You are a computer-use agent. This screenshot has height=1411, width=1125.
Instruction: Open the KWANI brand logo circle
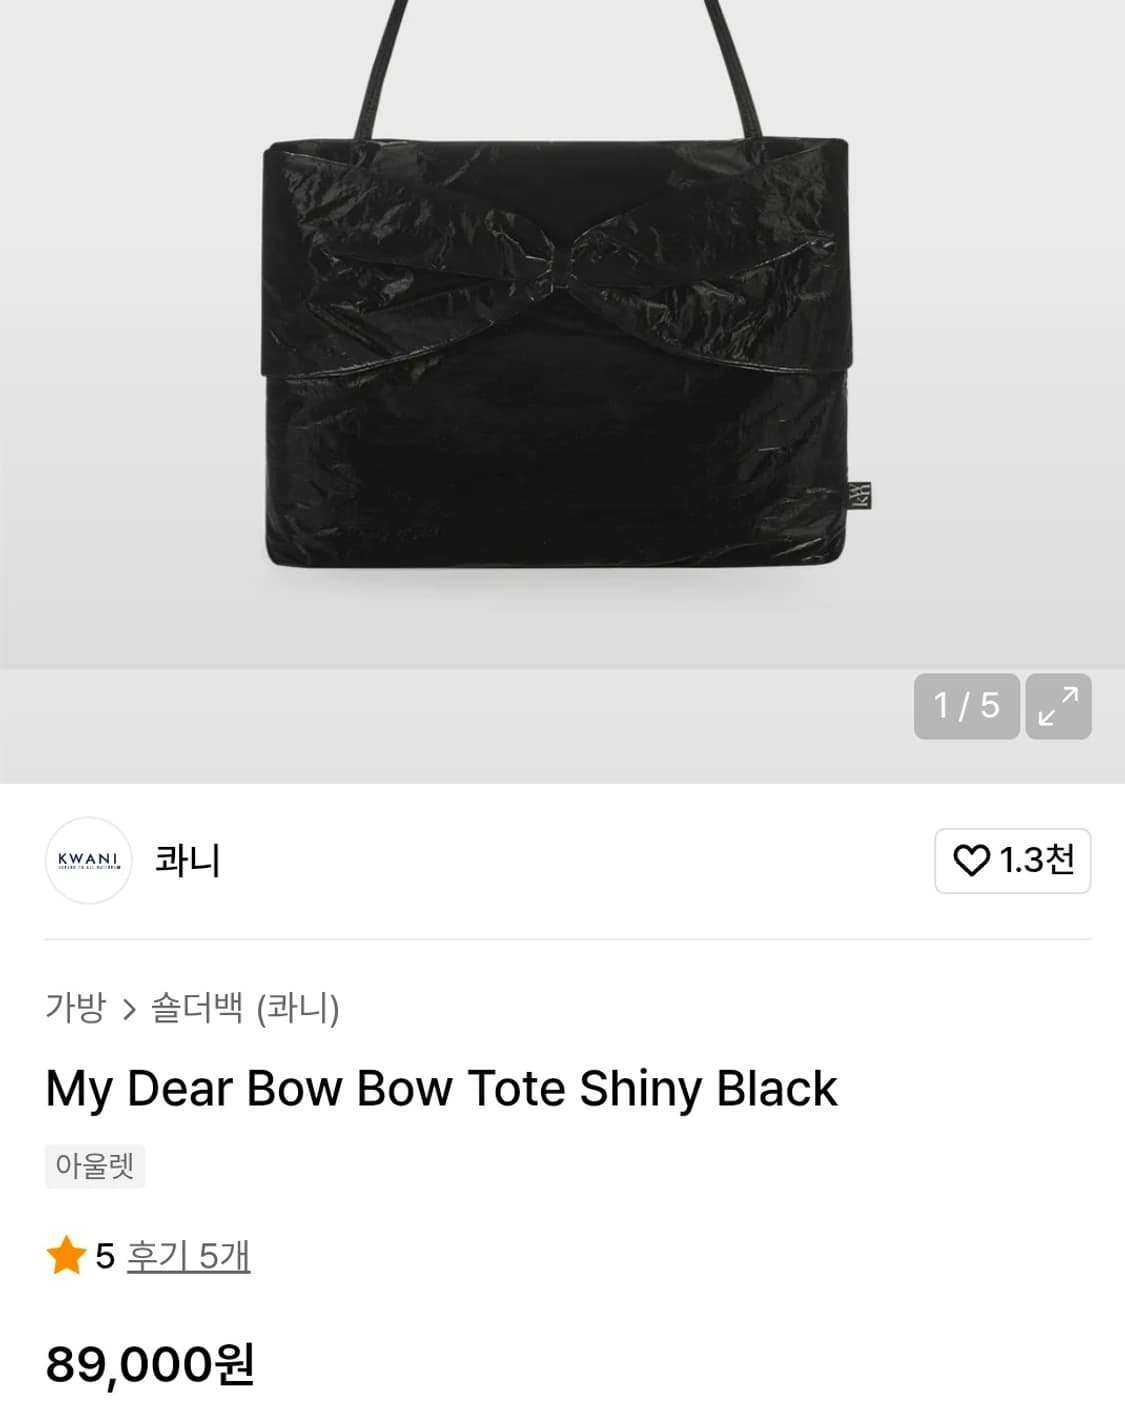pos(88,860)
